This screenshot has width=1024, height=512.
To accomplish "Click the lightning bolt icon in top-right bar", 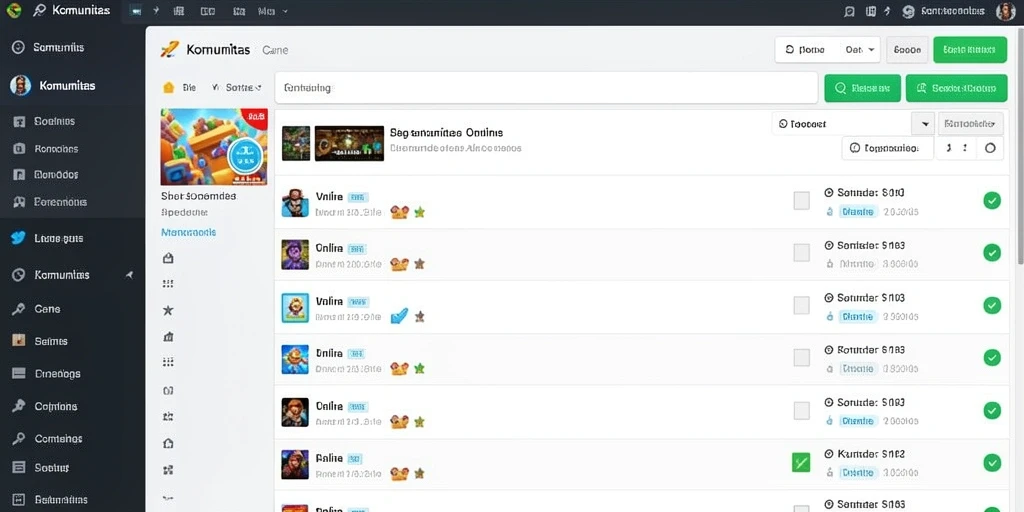I will pyautogui.click(x=887, y=11).
